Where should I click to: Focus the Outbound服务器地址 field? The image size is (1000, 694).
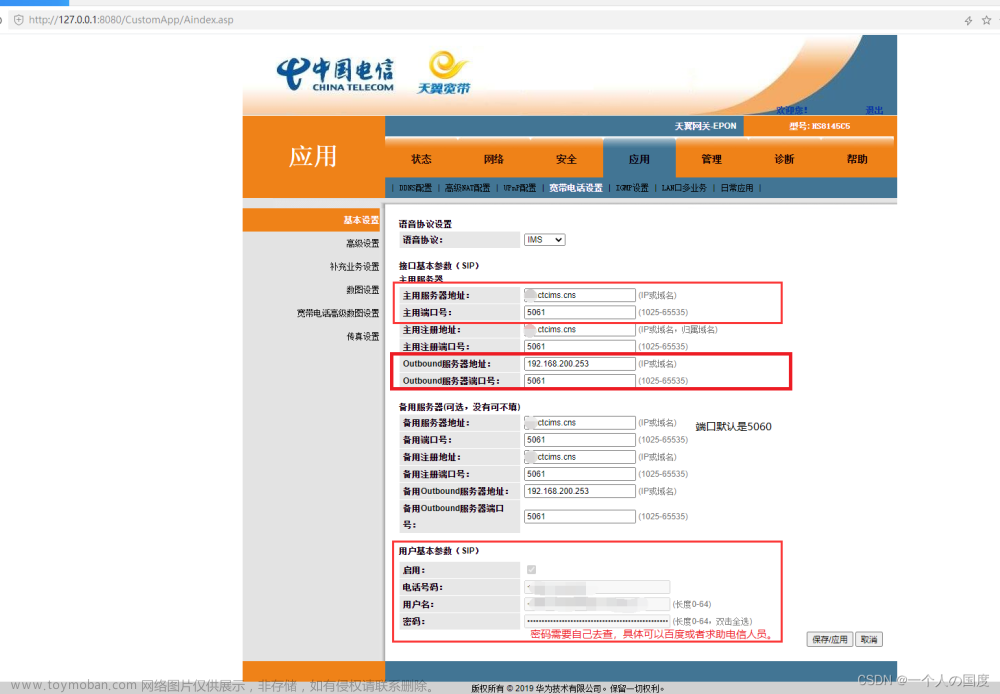coord(579,364)
